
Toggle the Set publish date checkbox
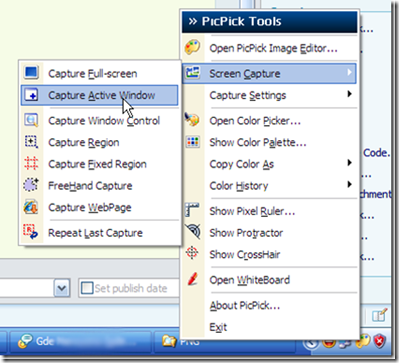87,288
